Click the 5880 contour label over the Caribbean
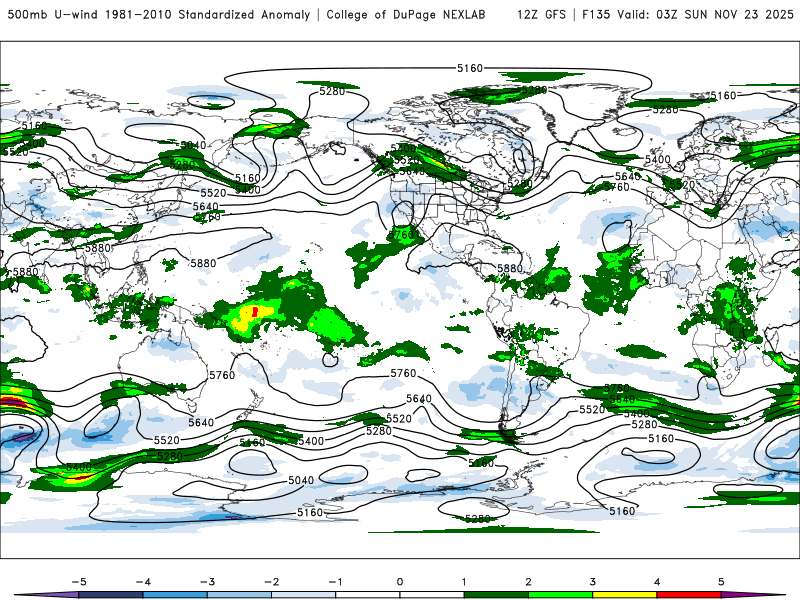 (510, 268)
